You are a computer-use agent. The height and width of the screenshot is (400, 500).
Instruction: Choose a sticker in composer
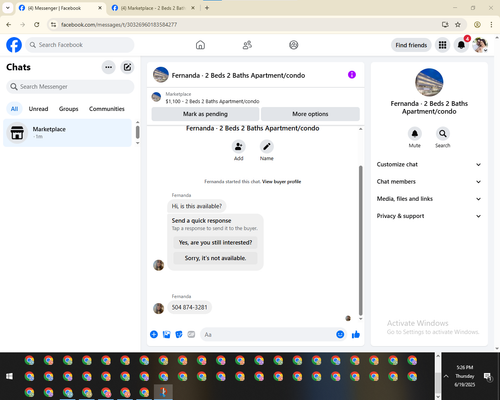pos(179,334)
